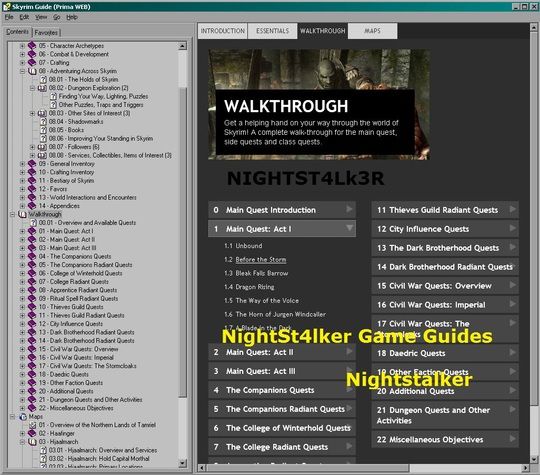Screen dimensions: 540x475
Task: Click the open book icon beside Hjaalmarch
Action: [32, 442]
